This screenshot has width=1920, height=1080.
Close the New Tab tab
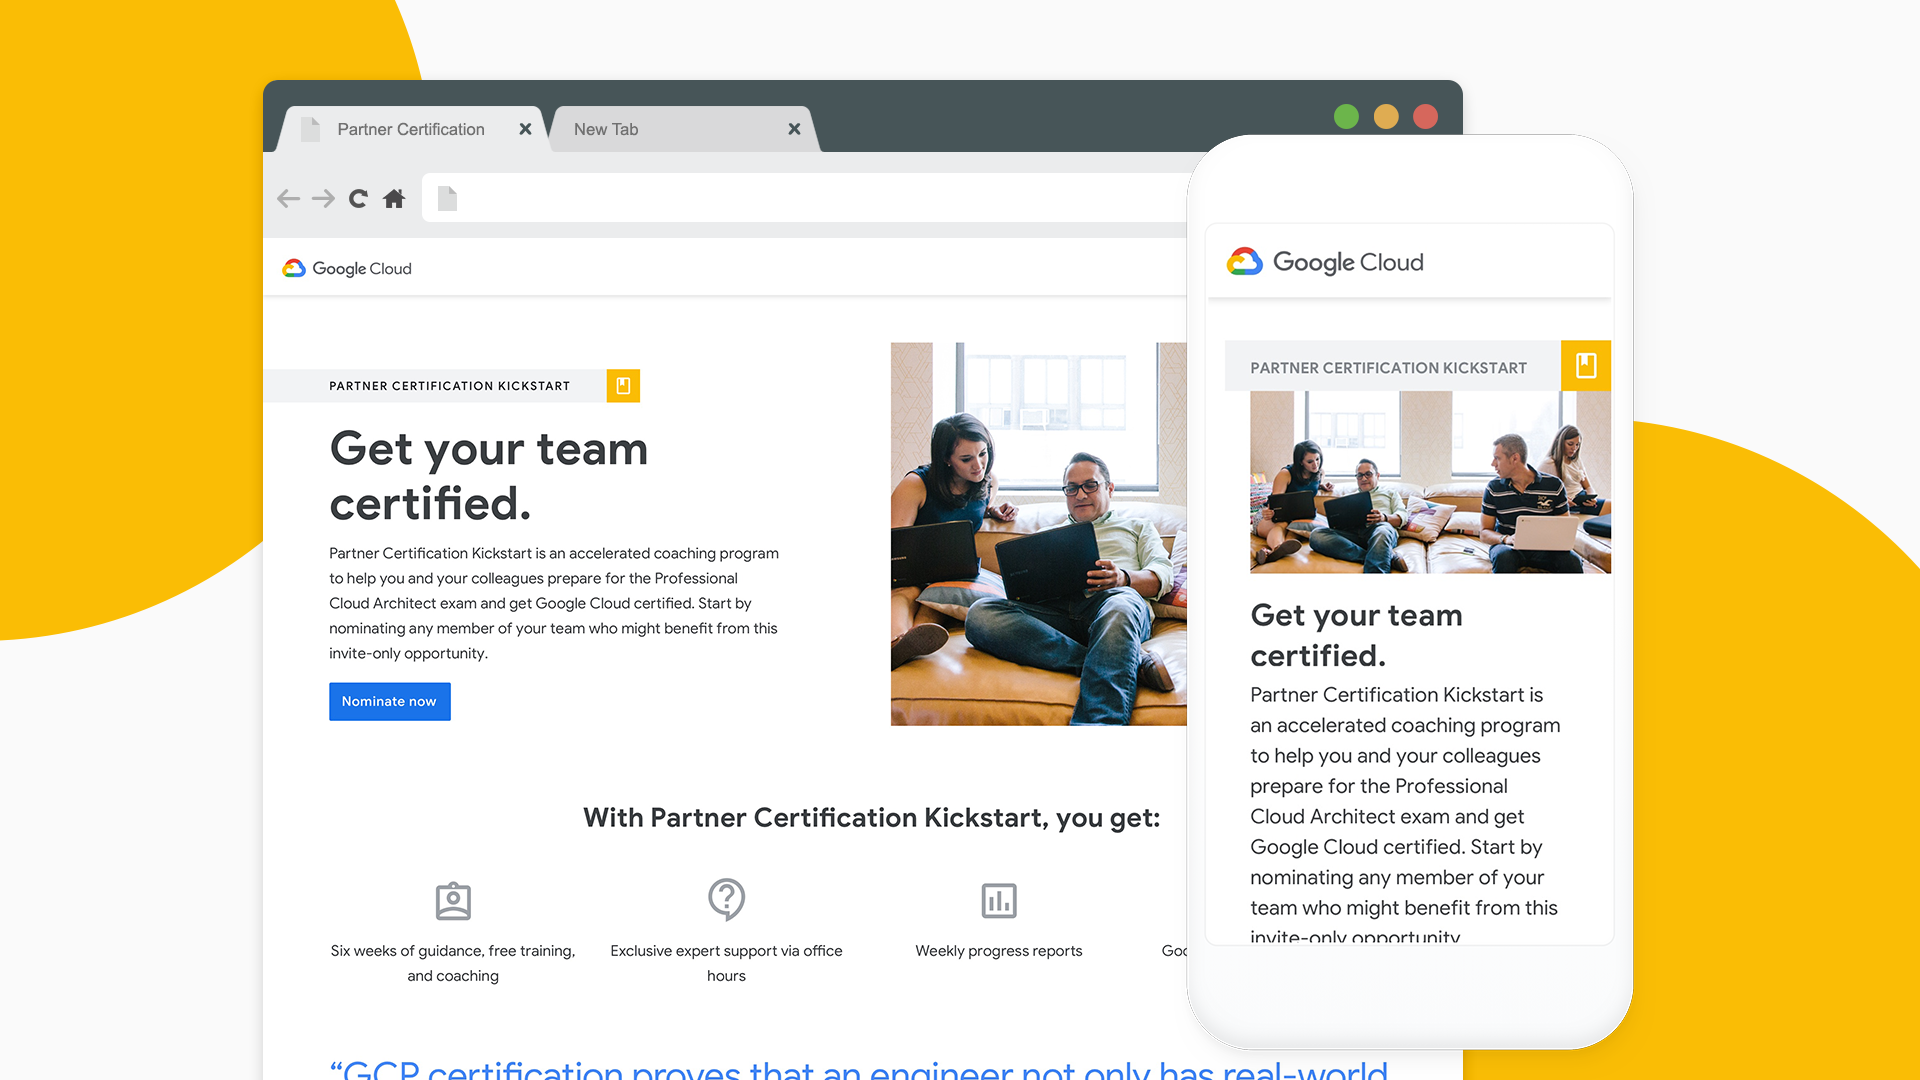pos(794,129)
